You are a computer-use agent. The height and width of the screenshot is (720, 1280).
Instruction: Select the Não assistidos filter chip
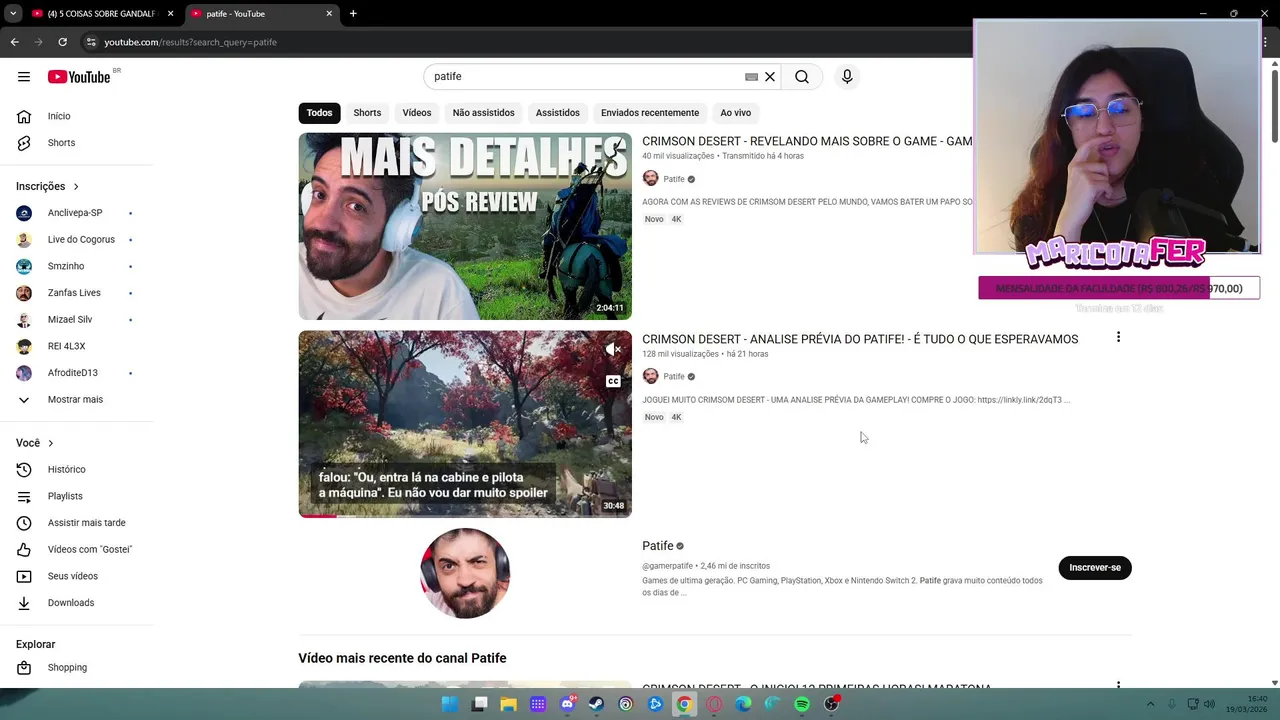click(x=484, y=113)
